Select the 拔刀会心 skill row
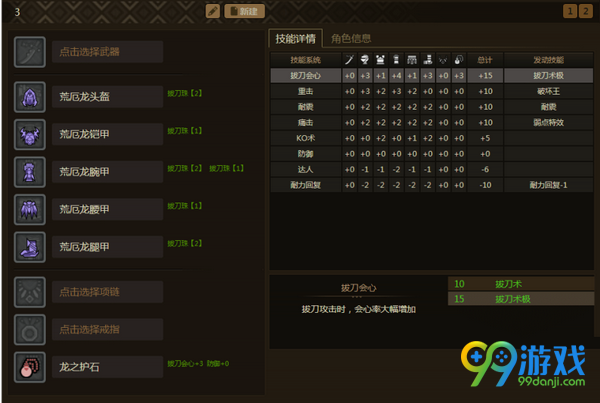This screenshot has height=403, width=600. coord(432,75)
